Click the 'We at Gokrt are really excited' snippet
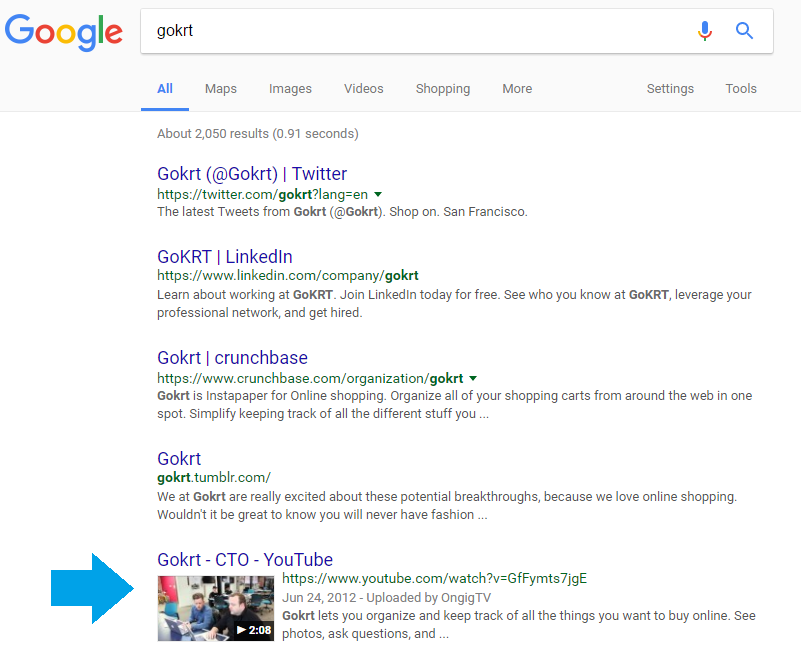 click(x=447, y=506)
